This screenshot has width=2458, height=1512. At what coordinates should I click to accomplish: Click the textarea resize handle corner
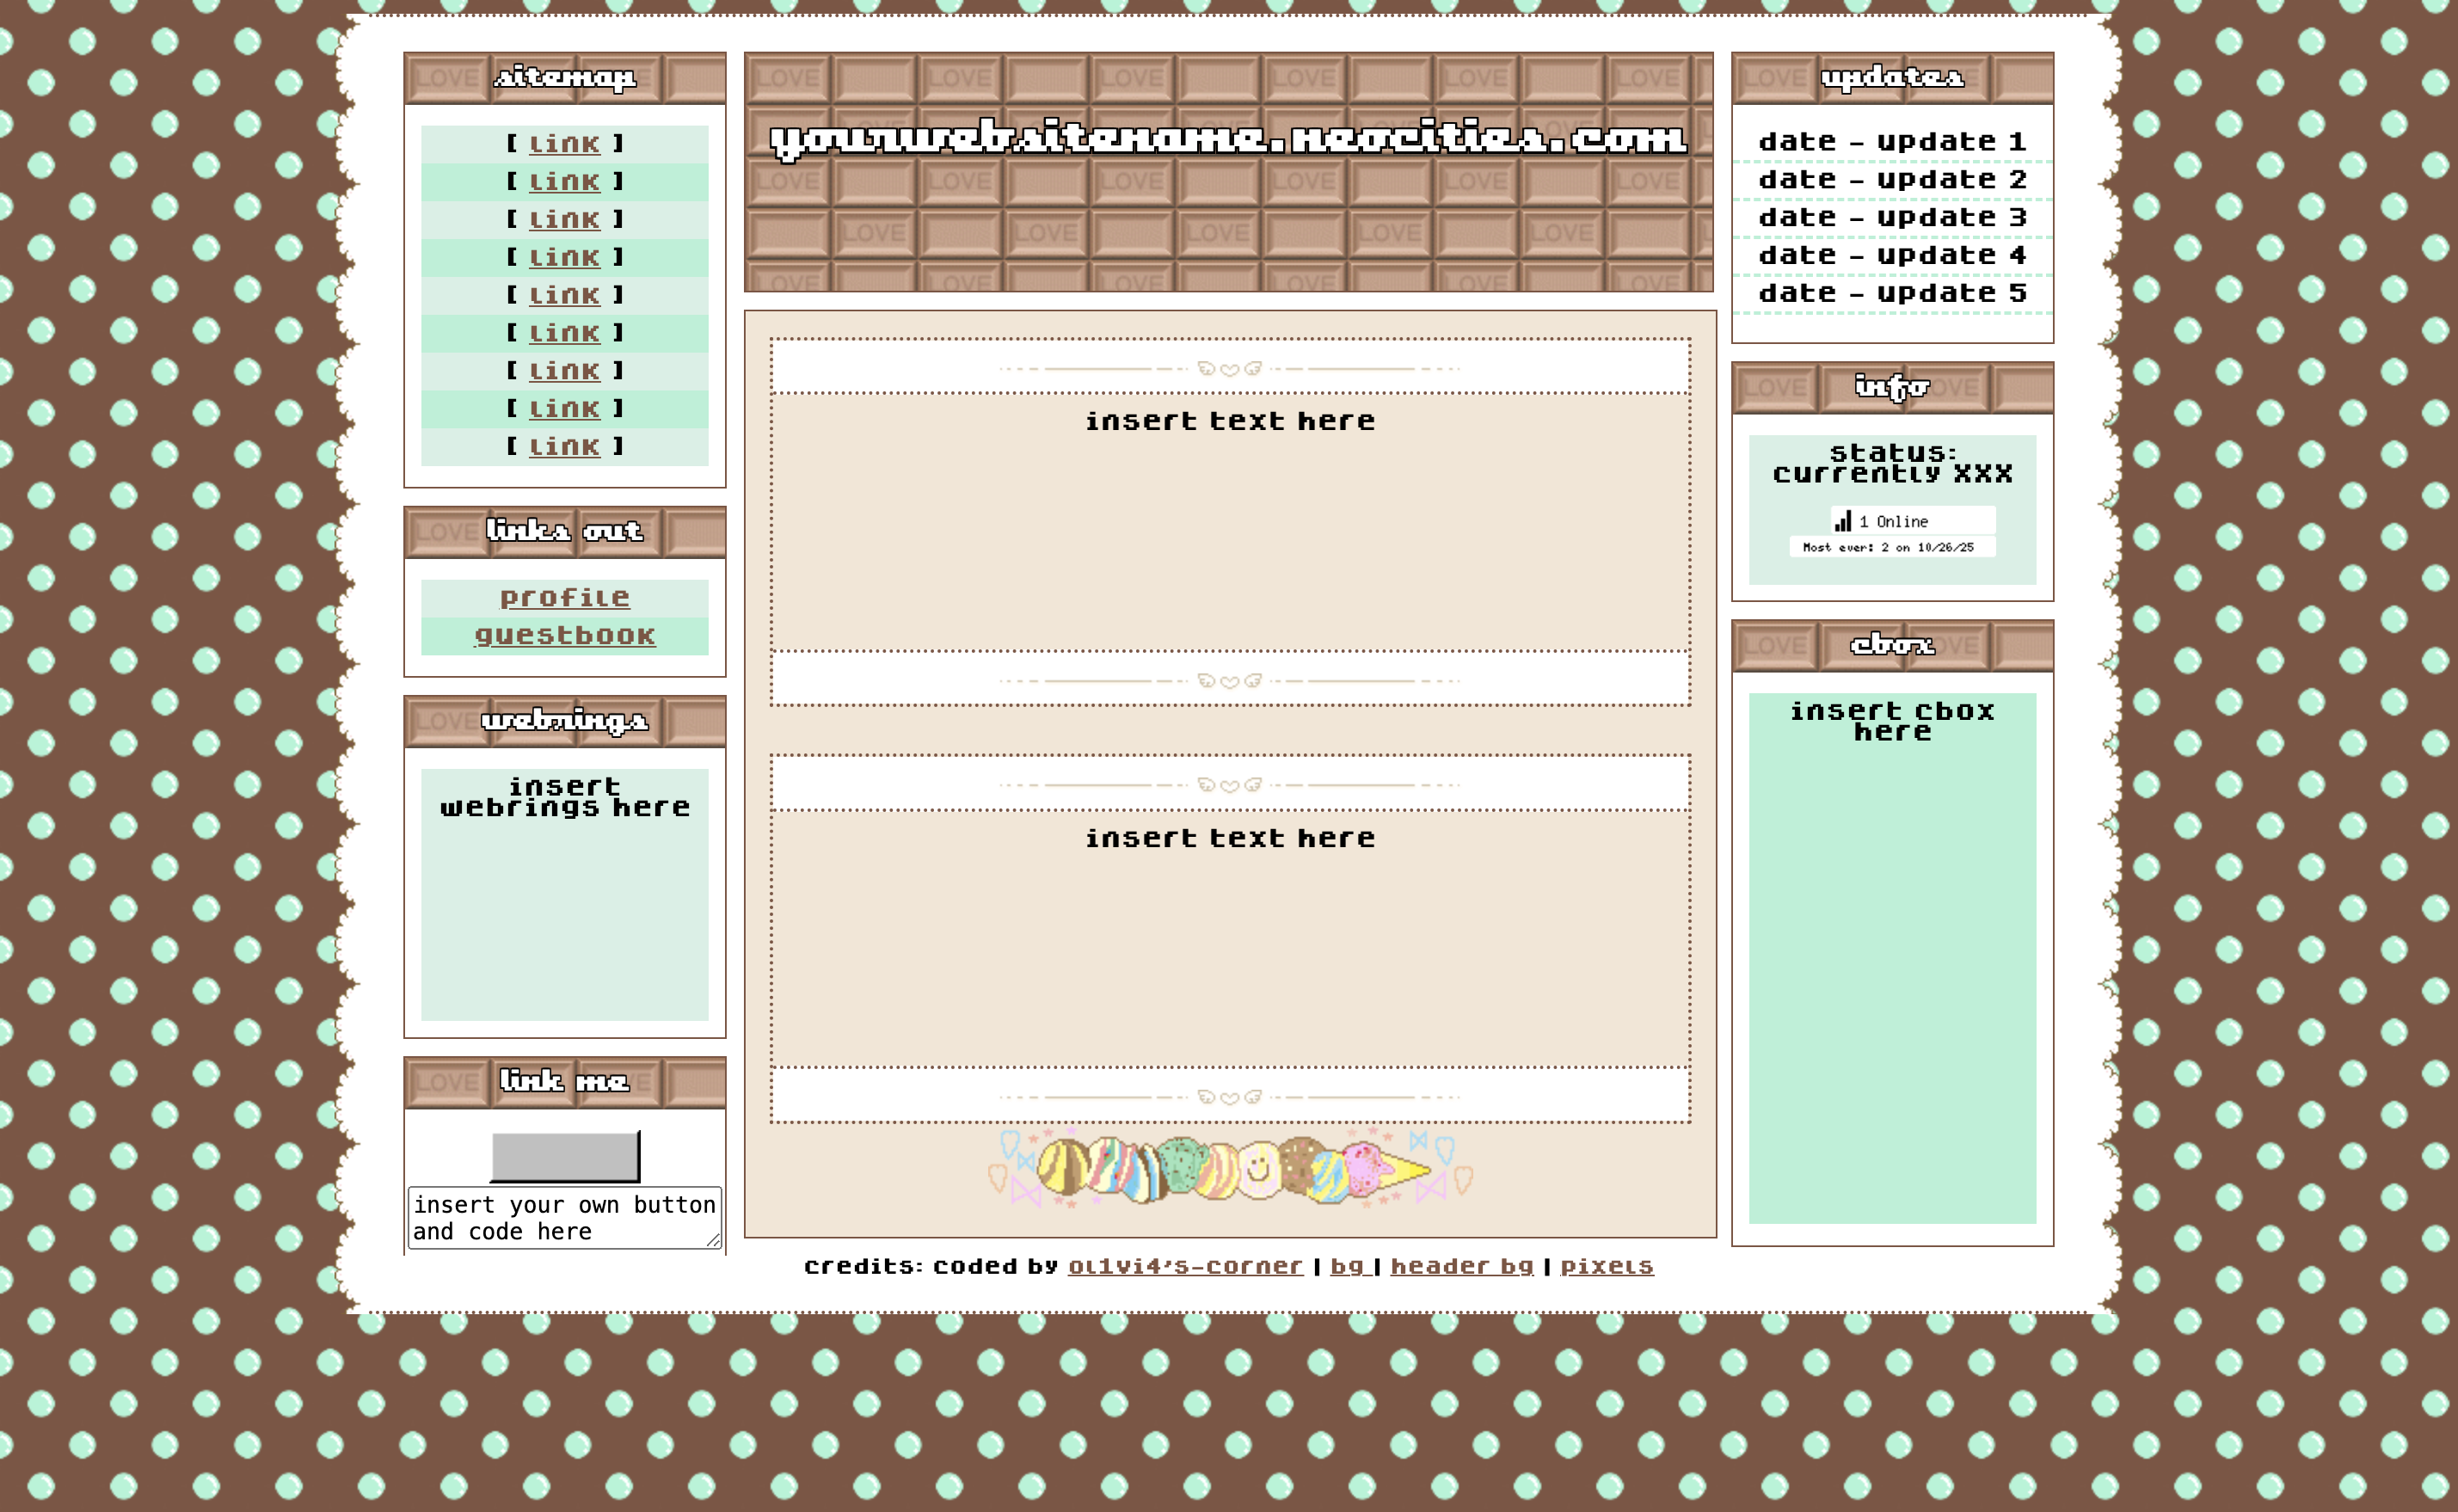click(x=713, y=1240)
